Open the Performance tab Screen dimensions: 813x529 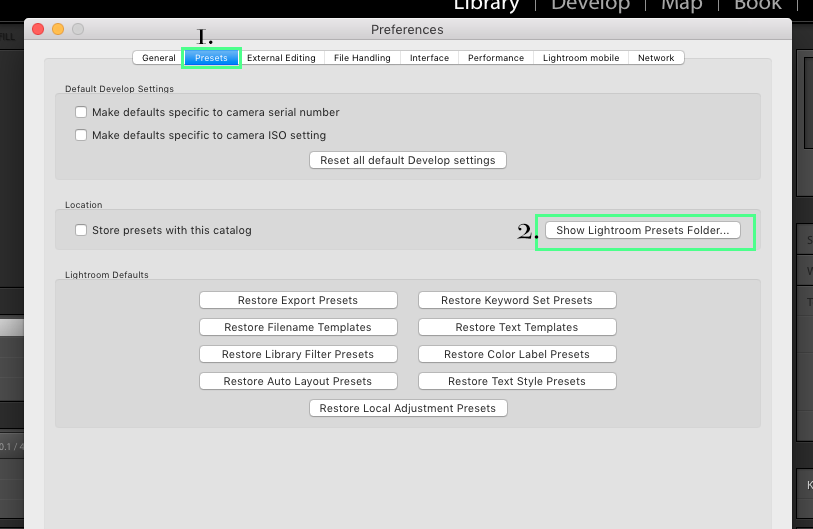(x=496, y=58)
